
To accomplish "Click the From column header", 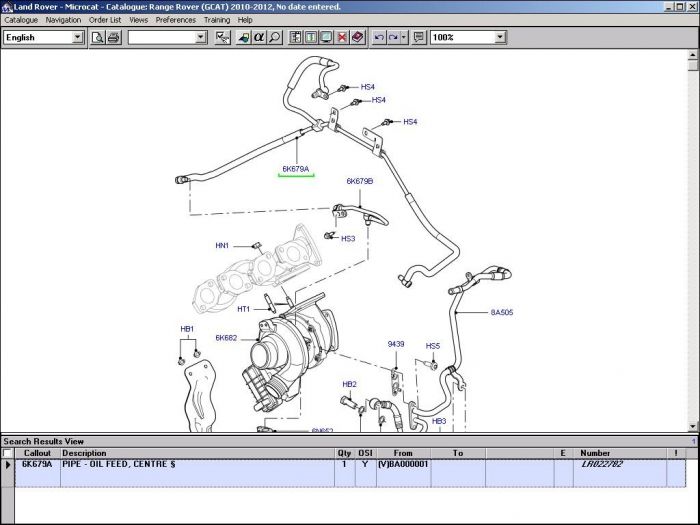I will tap(403, 453).
